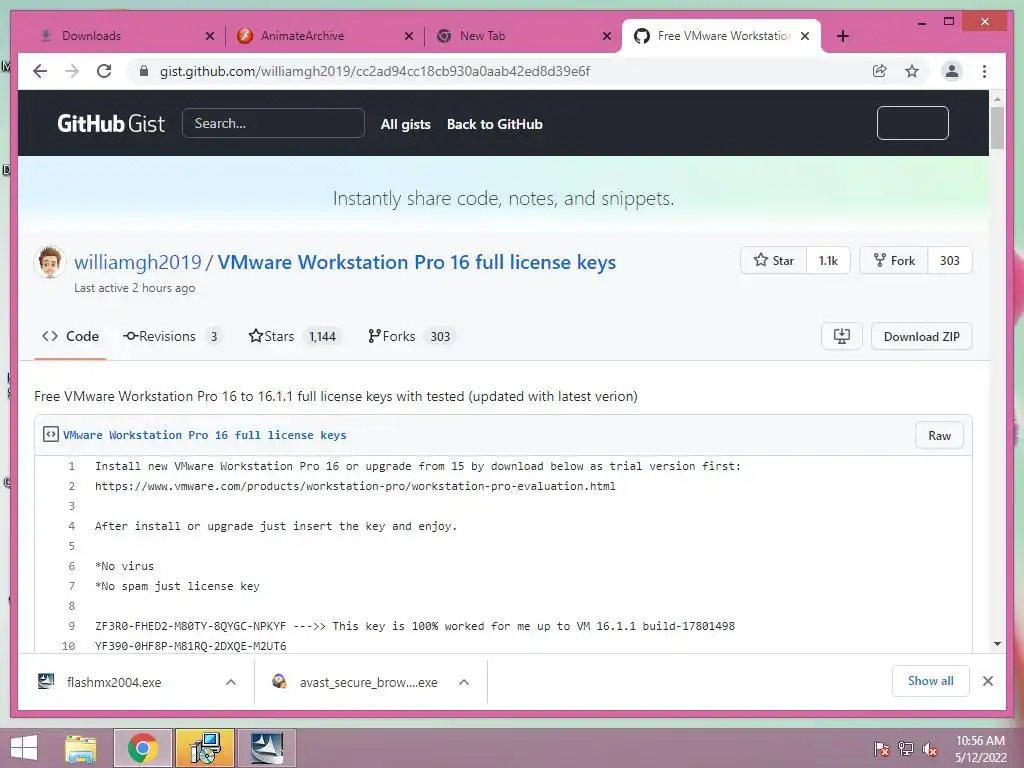Click the vmware.com evaluation URL text
This screenshot has width=1024, height=768.
coord(355,486)
